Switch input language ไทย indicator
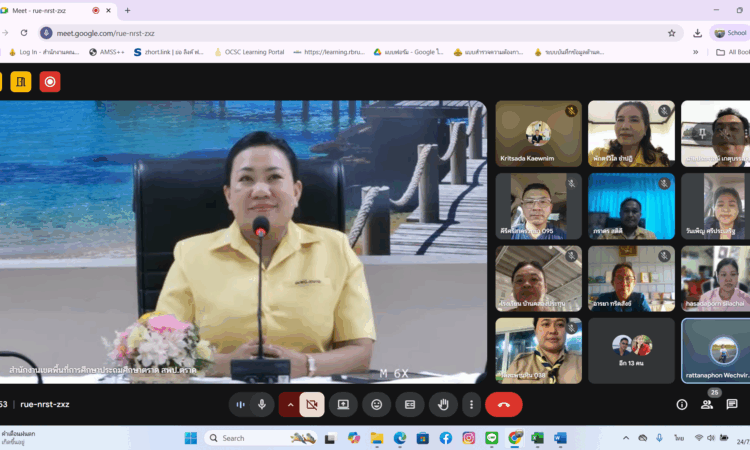The width and height of the screenshot is (750, 450). coord(679,438)
